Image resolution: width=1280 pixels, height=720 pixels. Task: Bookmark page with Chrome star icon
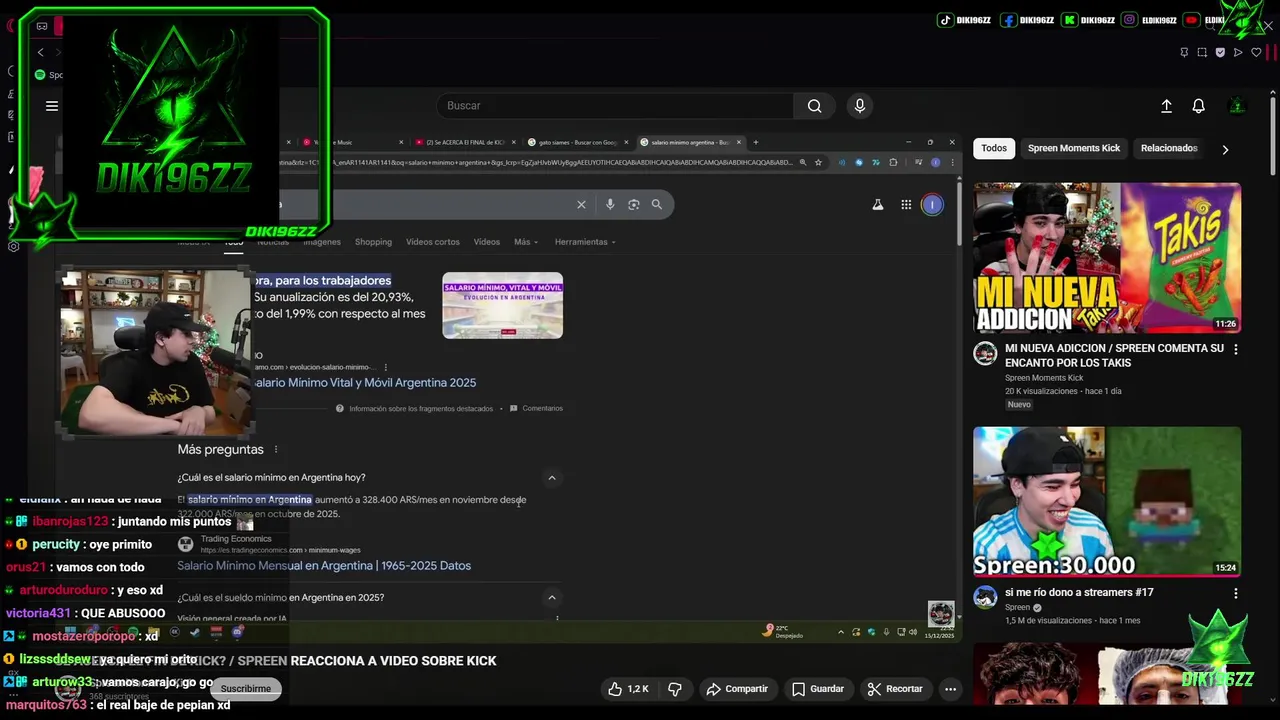point(818,162)
